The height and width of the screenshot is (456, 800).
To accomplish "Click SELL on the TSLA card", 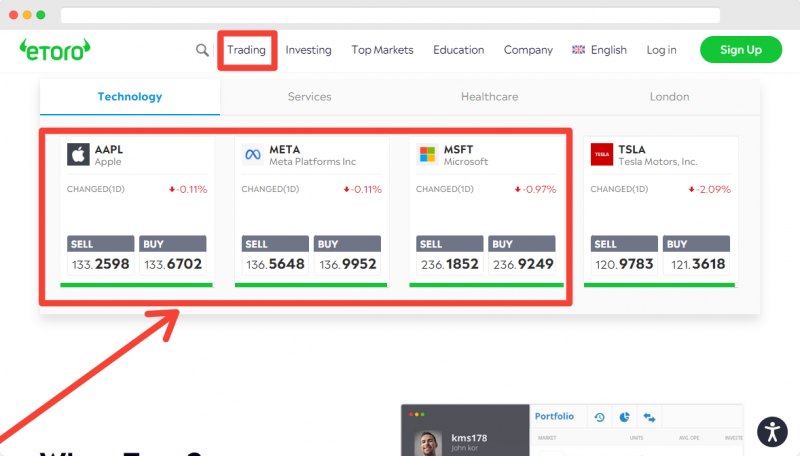I will click(x=624, y=255).
